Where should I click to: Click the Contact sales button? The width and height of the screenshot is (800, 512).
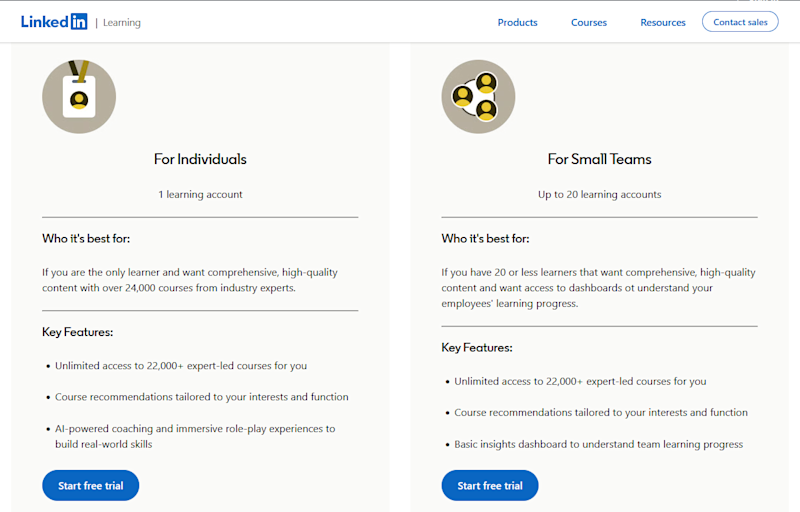pos(740,22)
